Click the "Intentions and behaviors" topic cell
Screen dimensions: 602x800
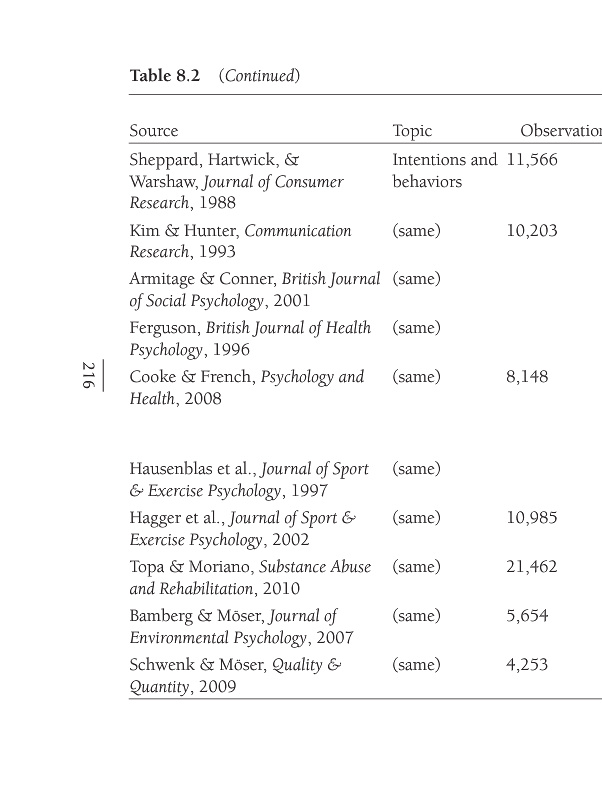point(444,171)
